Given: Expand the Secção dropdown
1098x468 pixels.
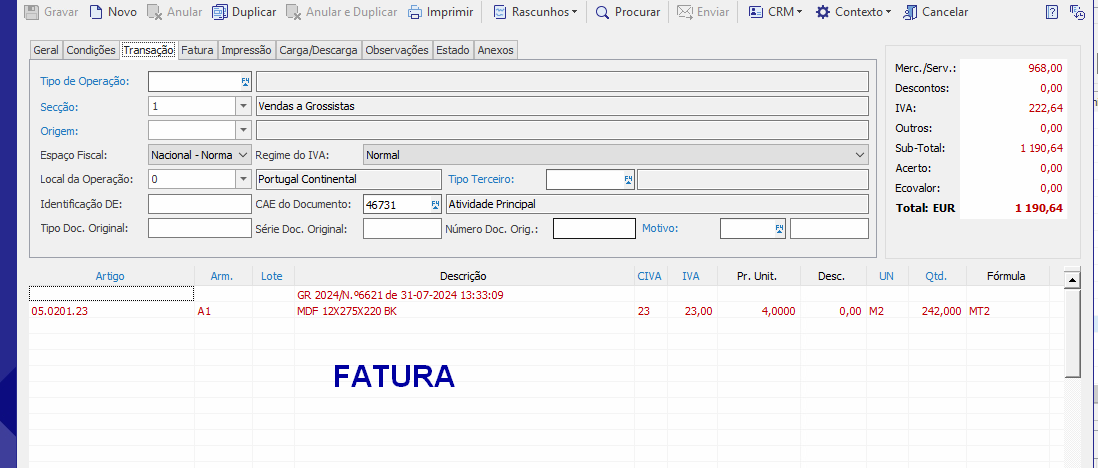Looking at the screenshot, I should [242, 106].
